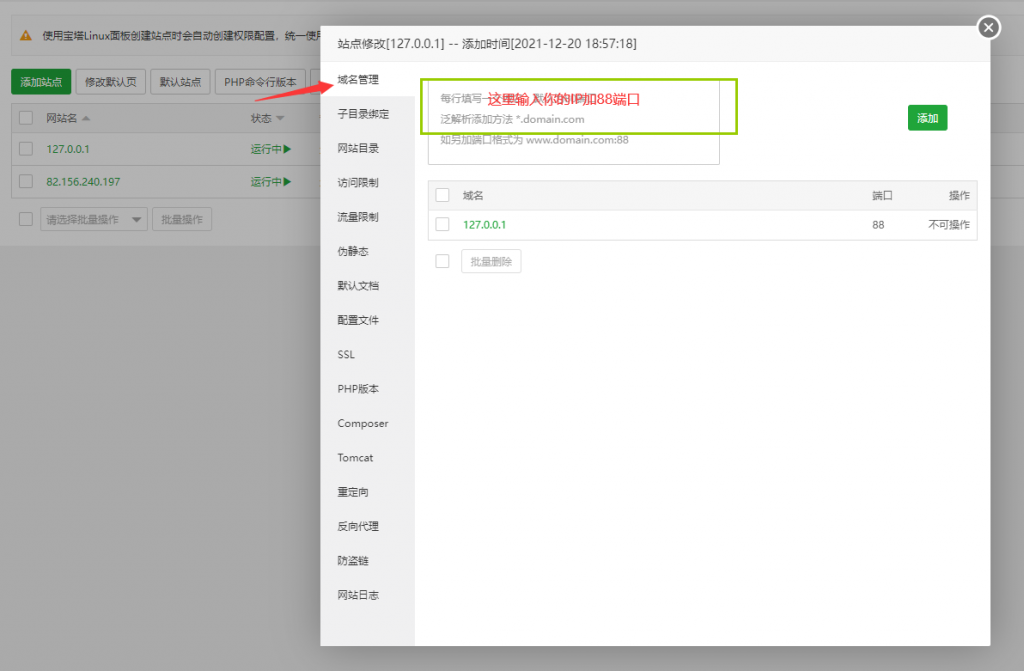Click the green 添加 button
The image size is (1024, 671).
(926, 117)
